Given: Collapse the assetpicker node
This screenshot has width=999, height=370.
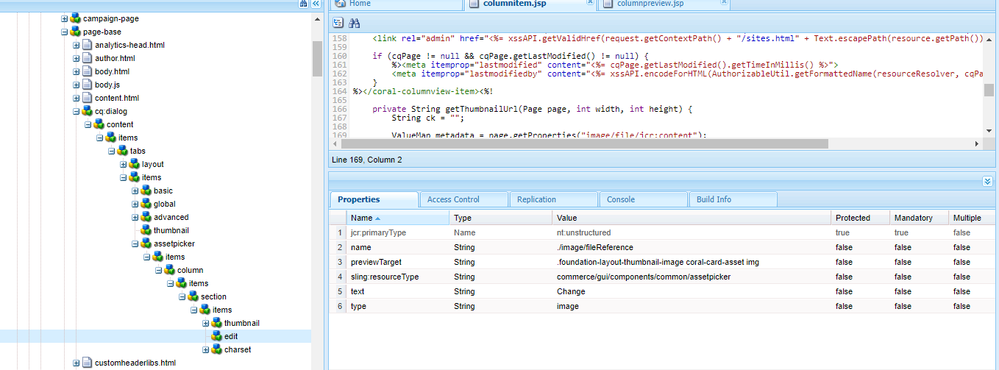Looking at the screenshot, I should pos(135,243).
